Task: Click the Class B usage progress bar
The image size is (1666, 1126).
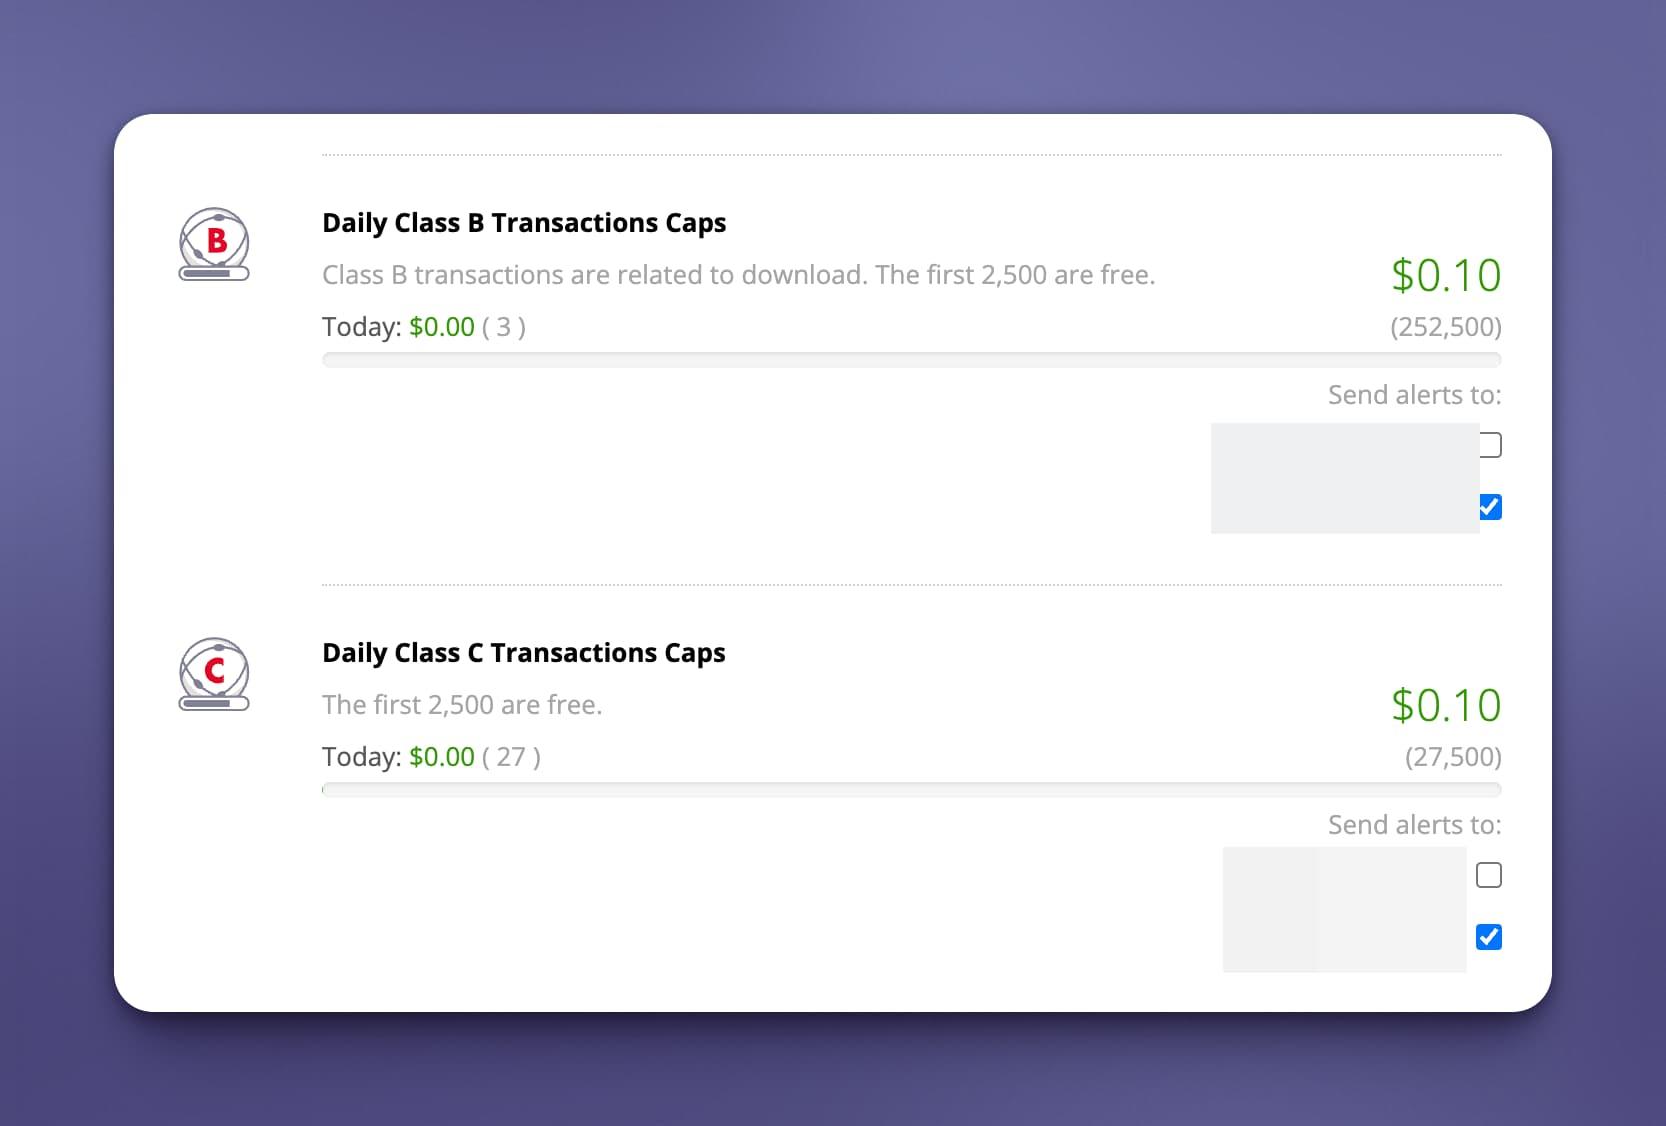Action: [x=911, y=359]
